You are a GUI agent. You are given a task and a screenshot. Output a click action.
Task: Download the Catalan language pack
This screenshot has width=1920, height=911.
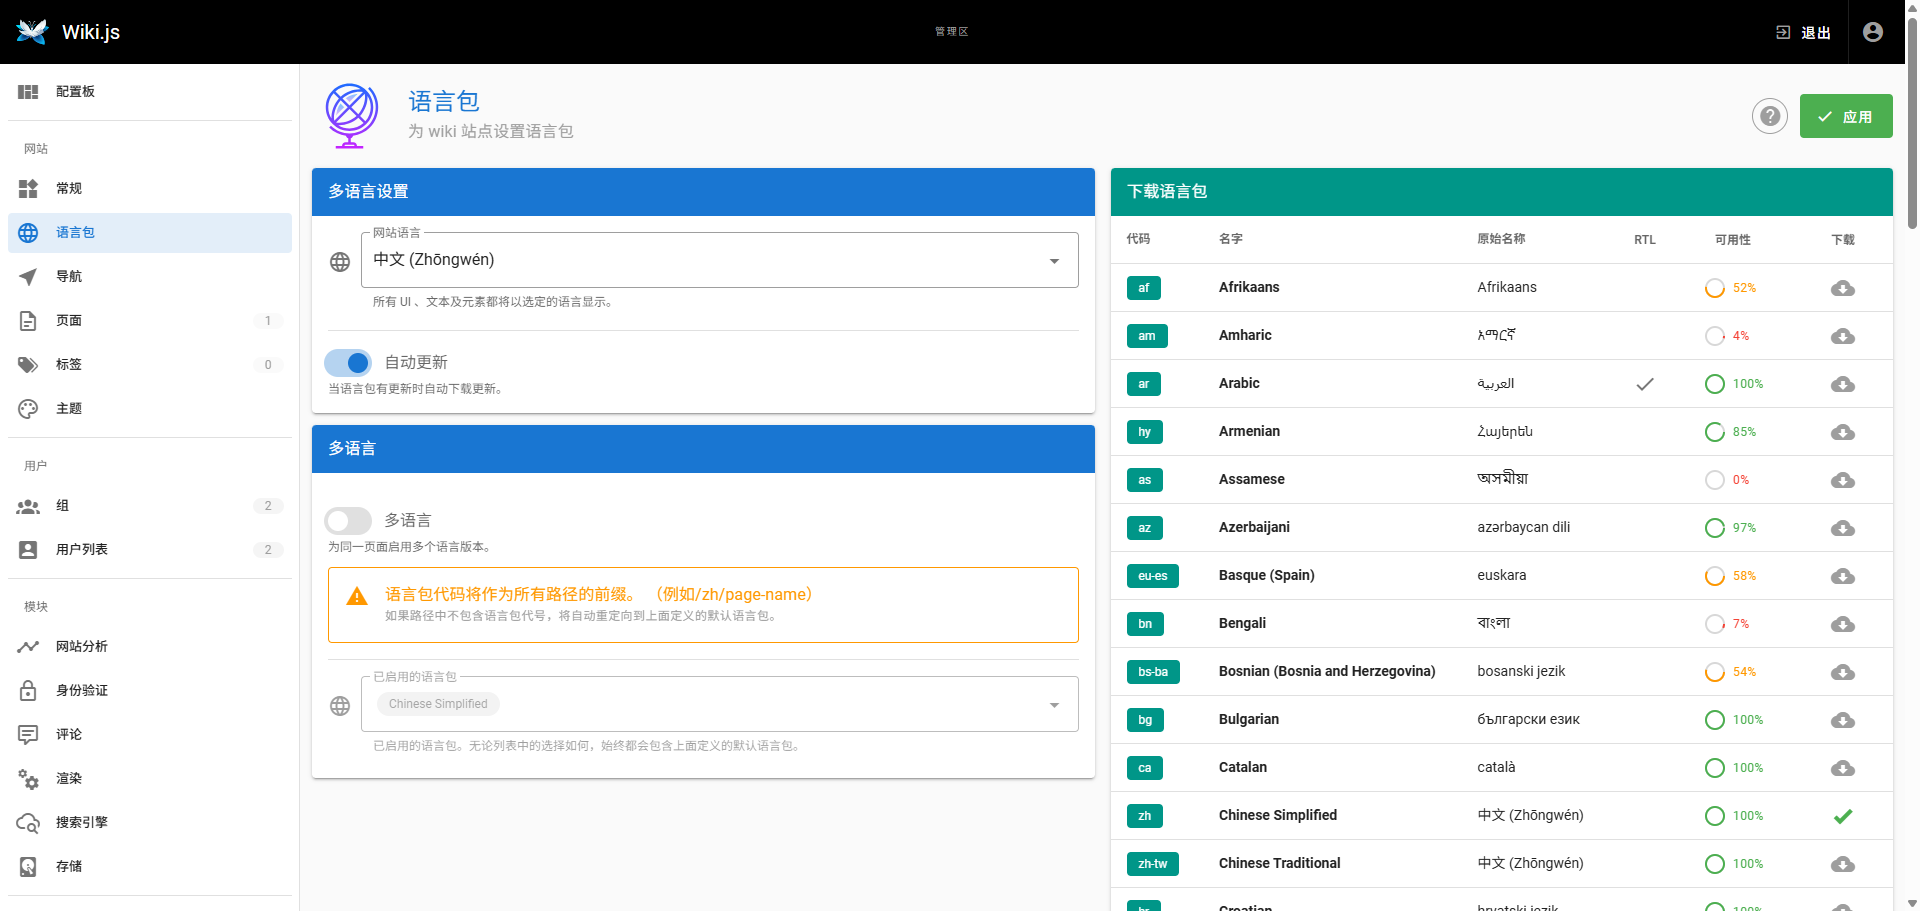coord(1843,768)
